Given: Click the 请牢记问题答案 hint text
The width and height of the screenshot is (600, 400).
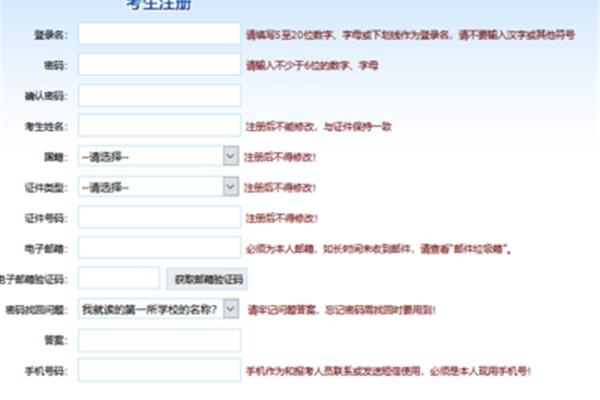Looking at the screenshot, I should tap(341, 310).
